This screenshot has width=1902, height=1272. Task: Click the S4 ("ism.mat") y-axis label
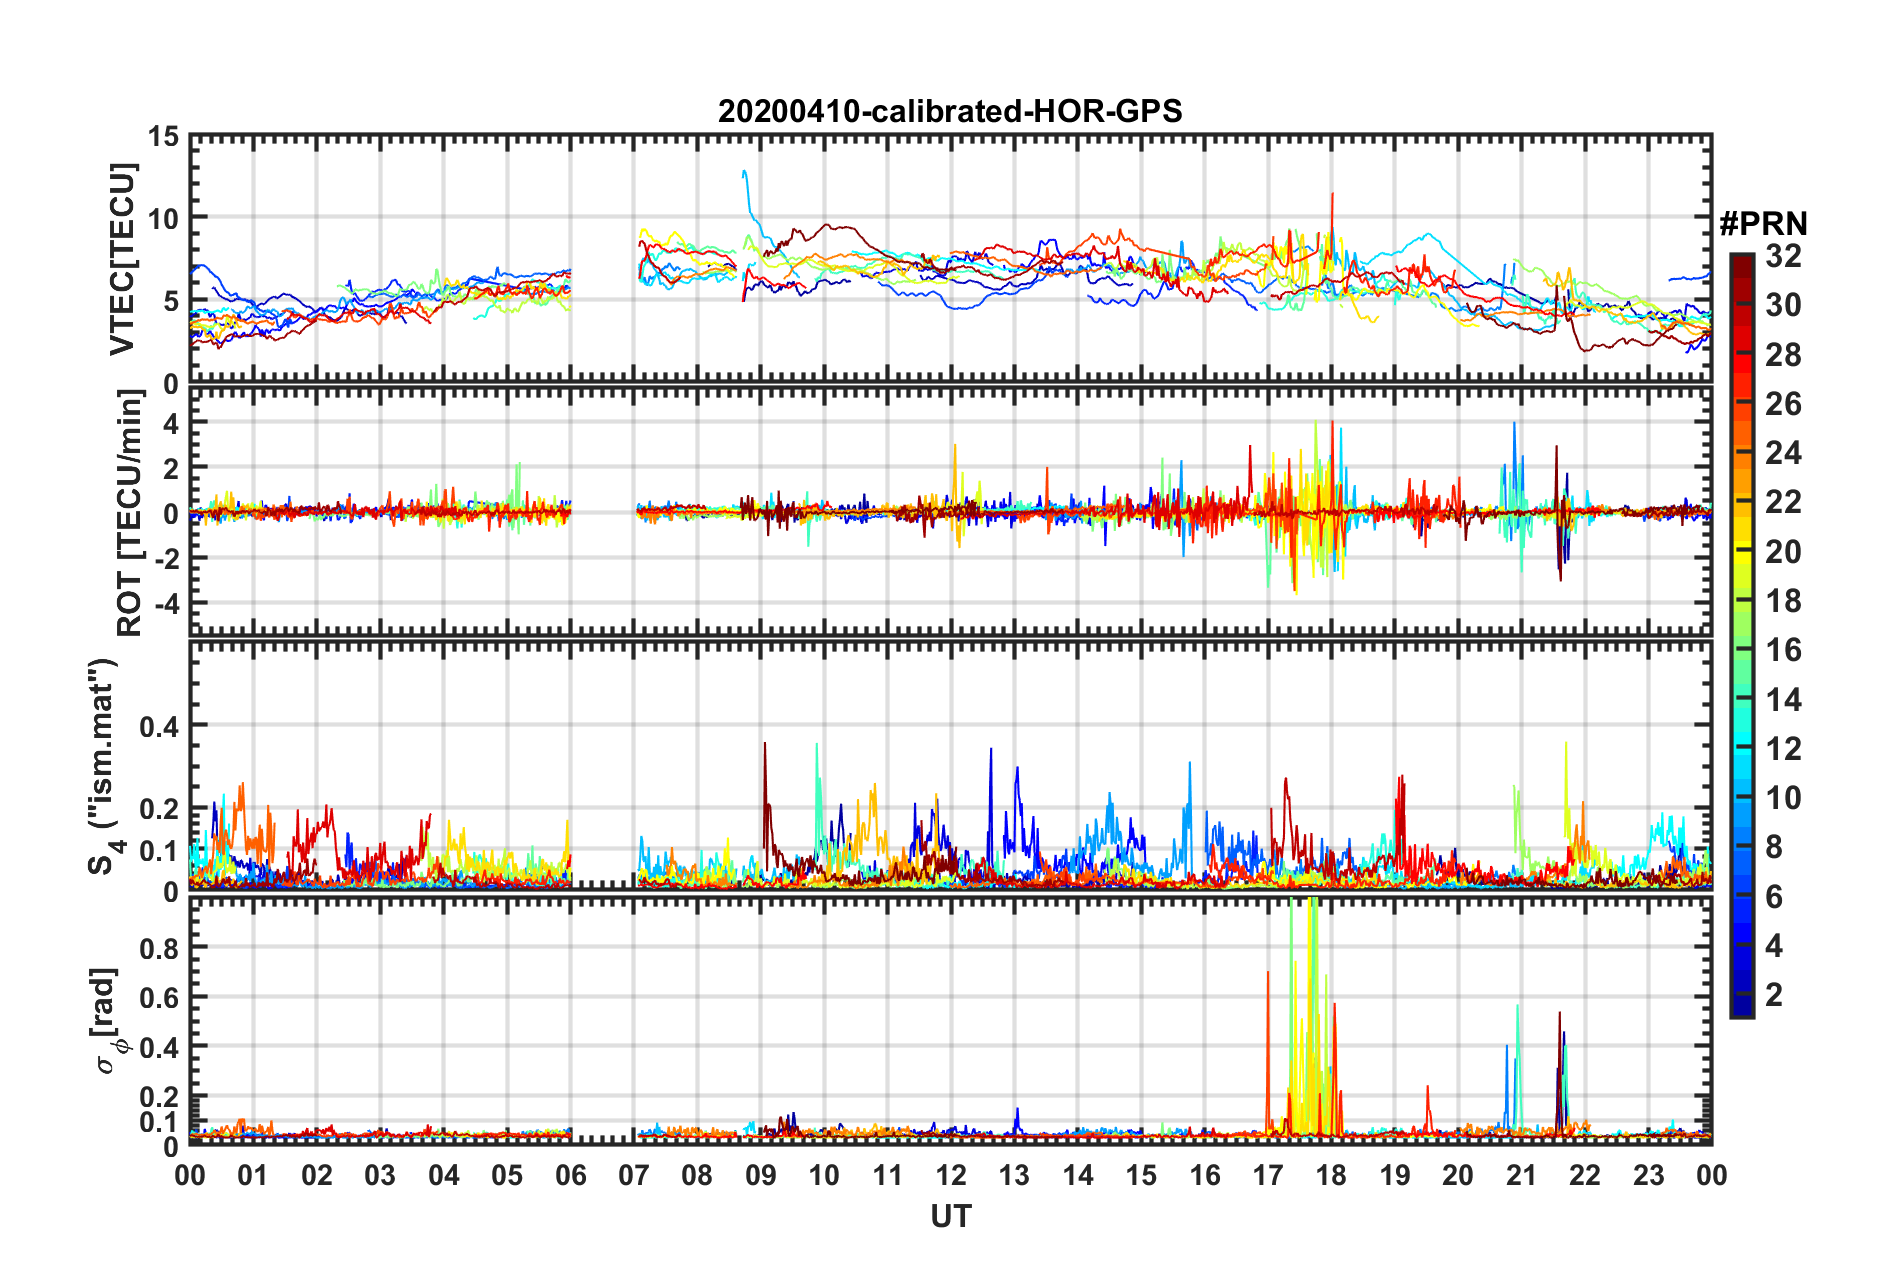(x=106, y=766)
